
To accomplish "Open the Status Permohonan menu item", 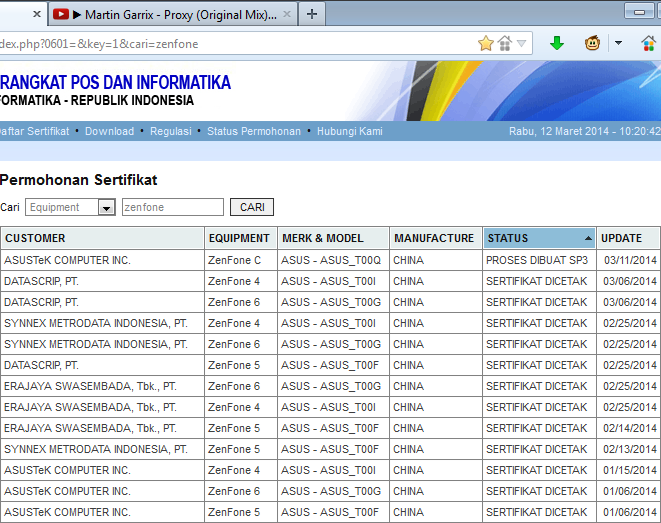I will click(253, 131).
